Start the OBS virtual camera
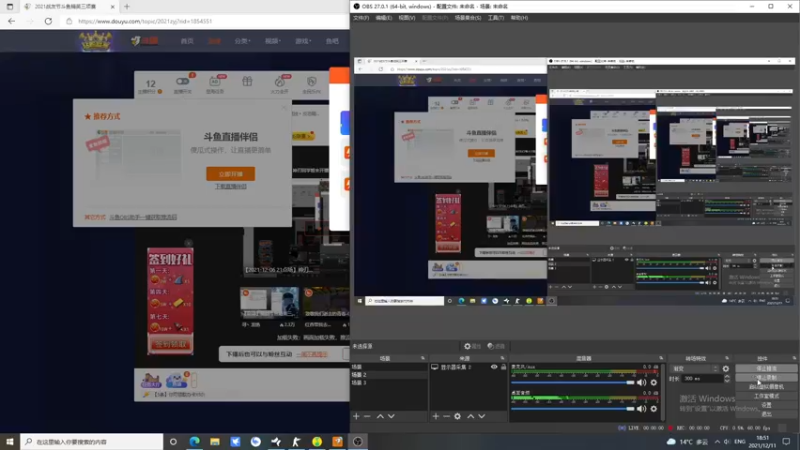Screen dimensions: 800x450 click(766, 387)
